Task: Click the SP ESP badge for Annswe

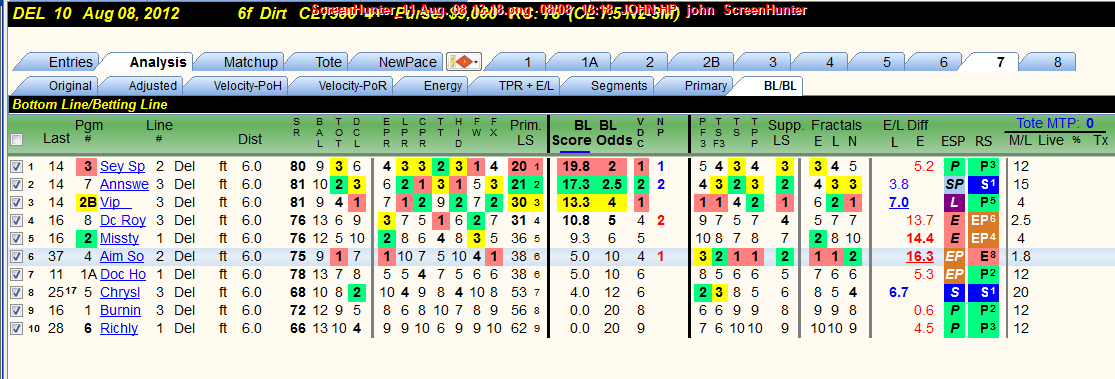Action: (953, 185)
